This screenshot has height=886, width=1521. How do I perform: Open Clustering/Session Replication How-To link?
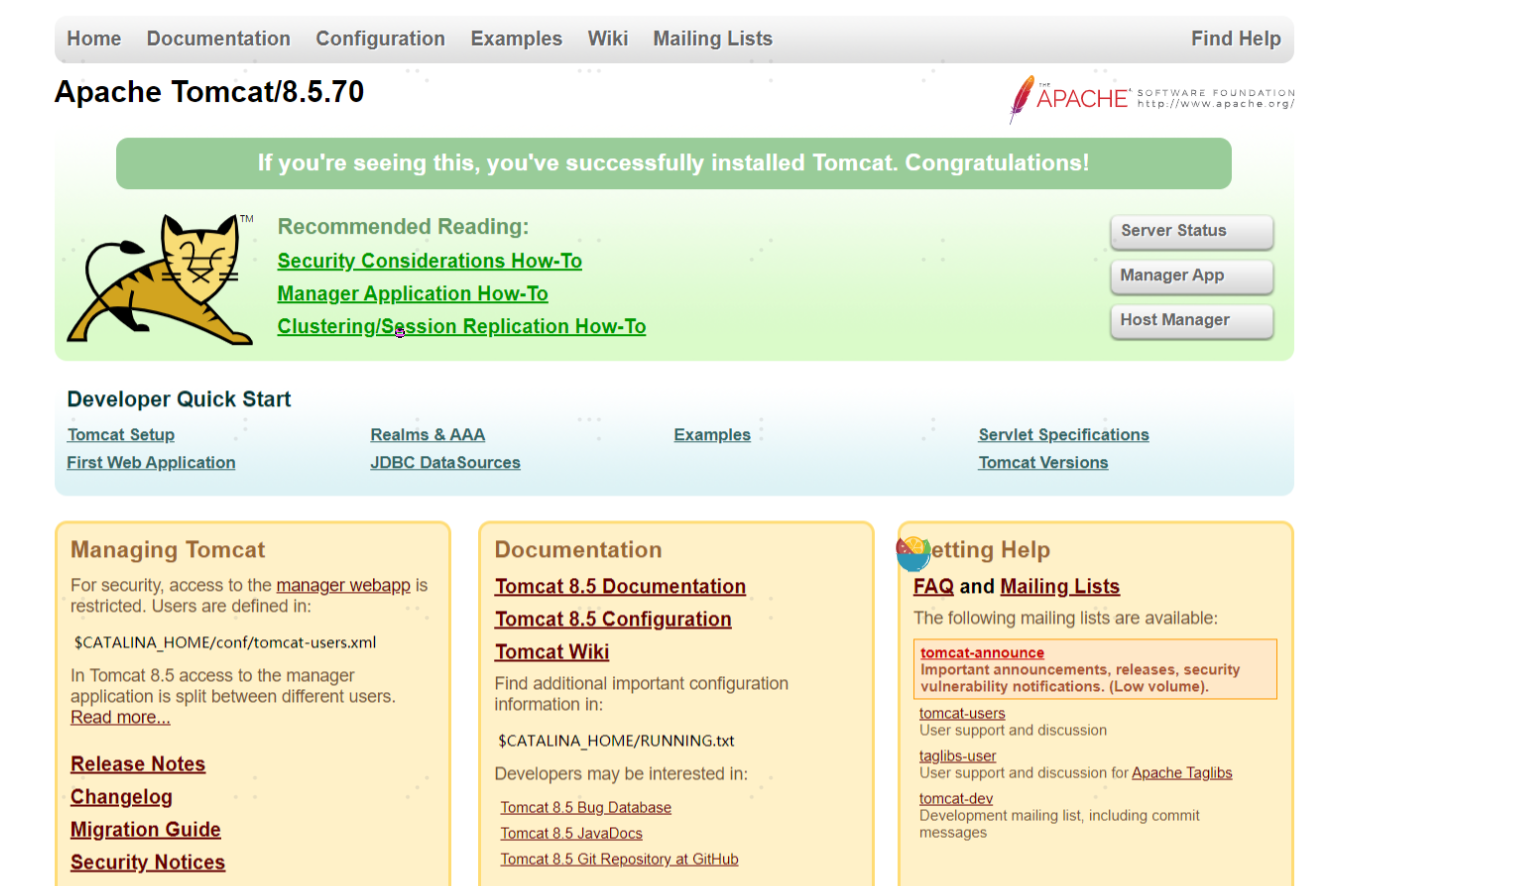coord(462,327)
